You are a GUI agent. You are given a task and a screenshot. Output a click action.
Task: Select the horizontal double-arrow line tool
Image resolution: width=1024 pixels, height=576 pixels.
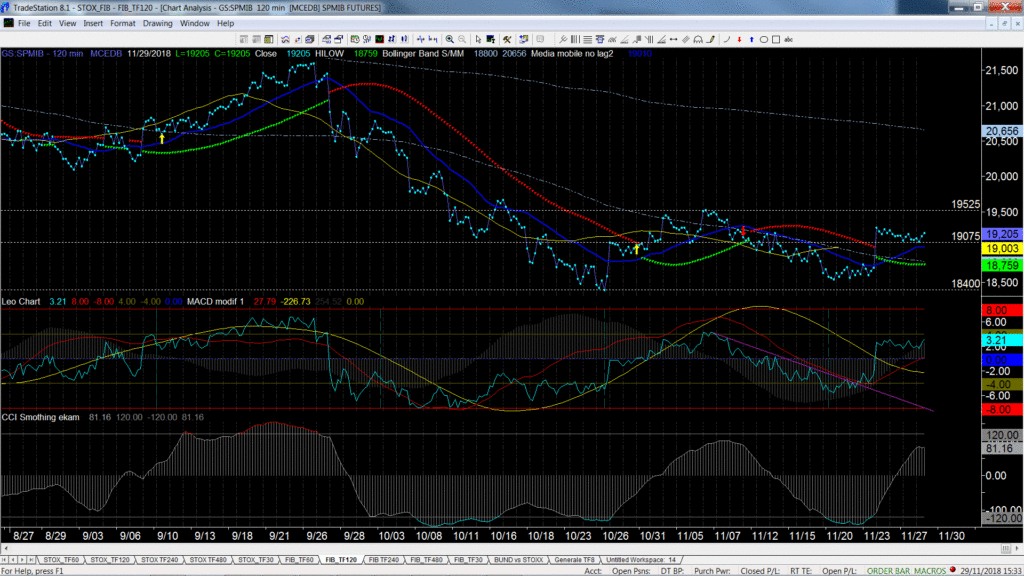point(673,39)
